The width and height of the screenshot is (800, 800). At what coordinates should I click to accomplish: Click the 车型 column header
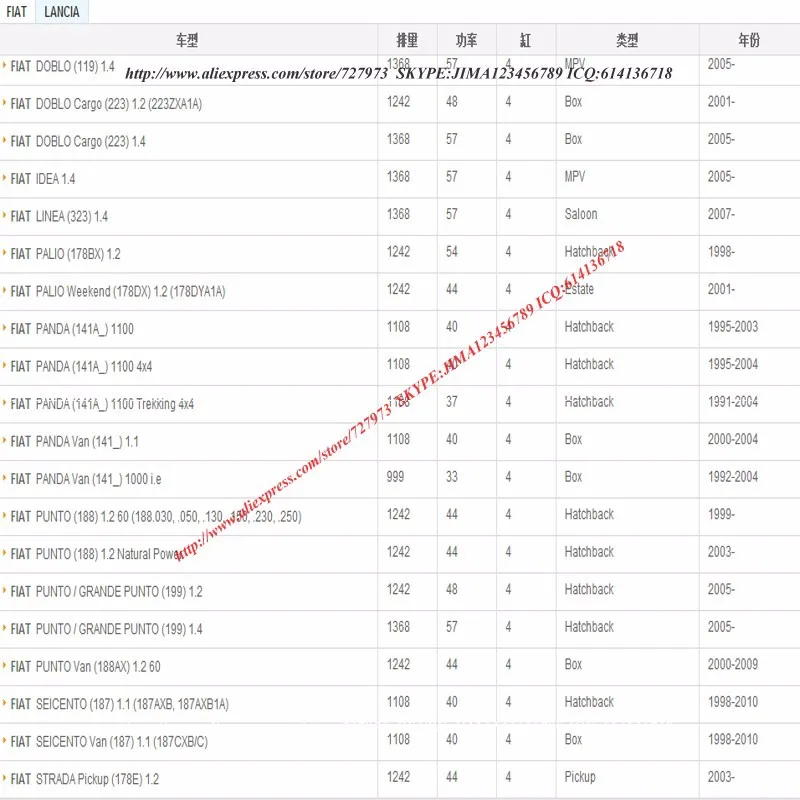pyautogui.click(x=187, y=40)
